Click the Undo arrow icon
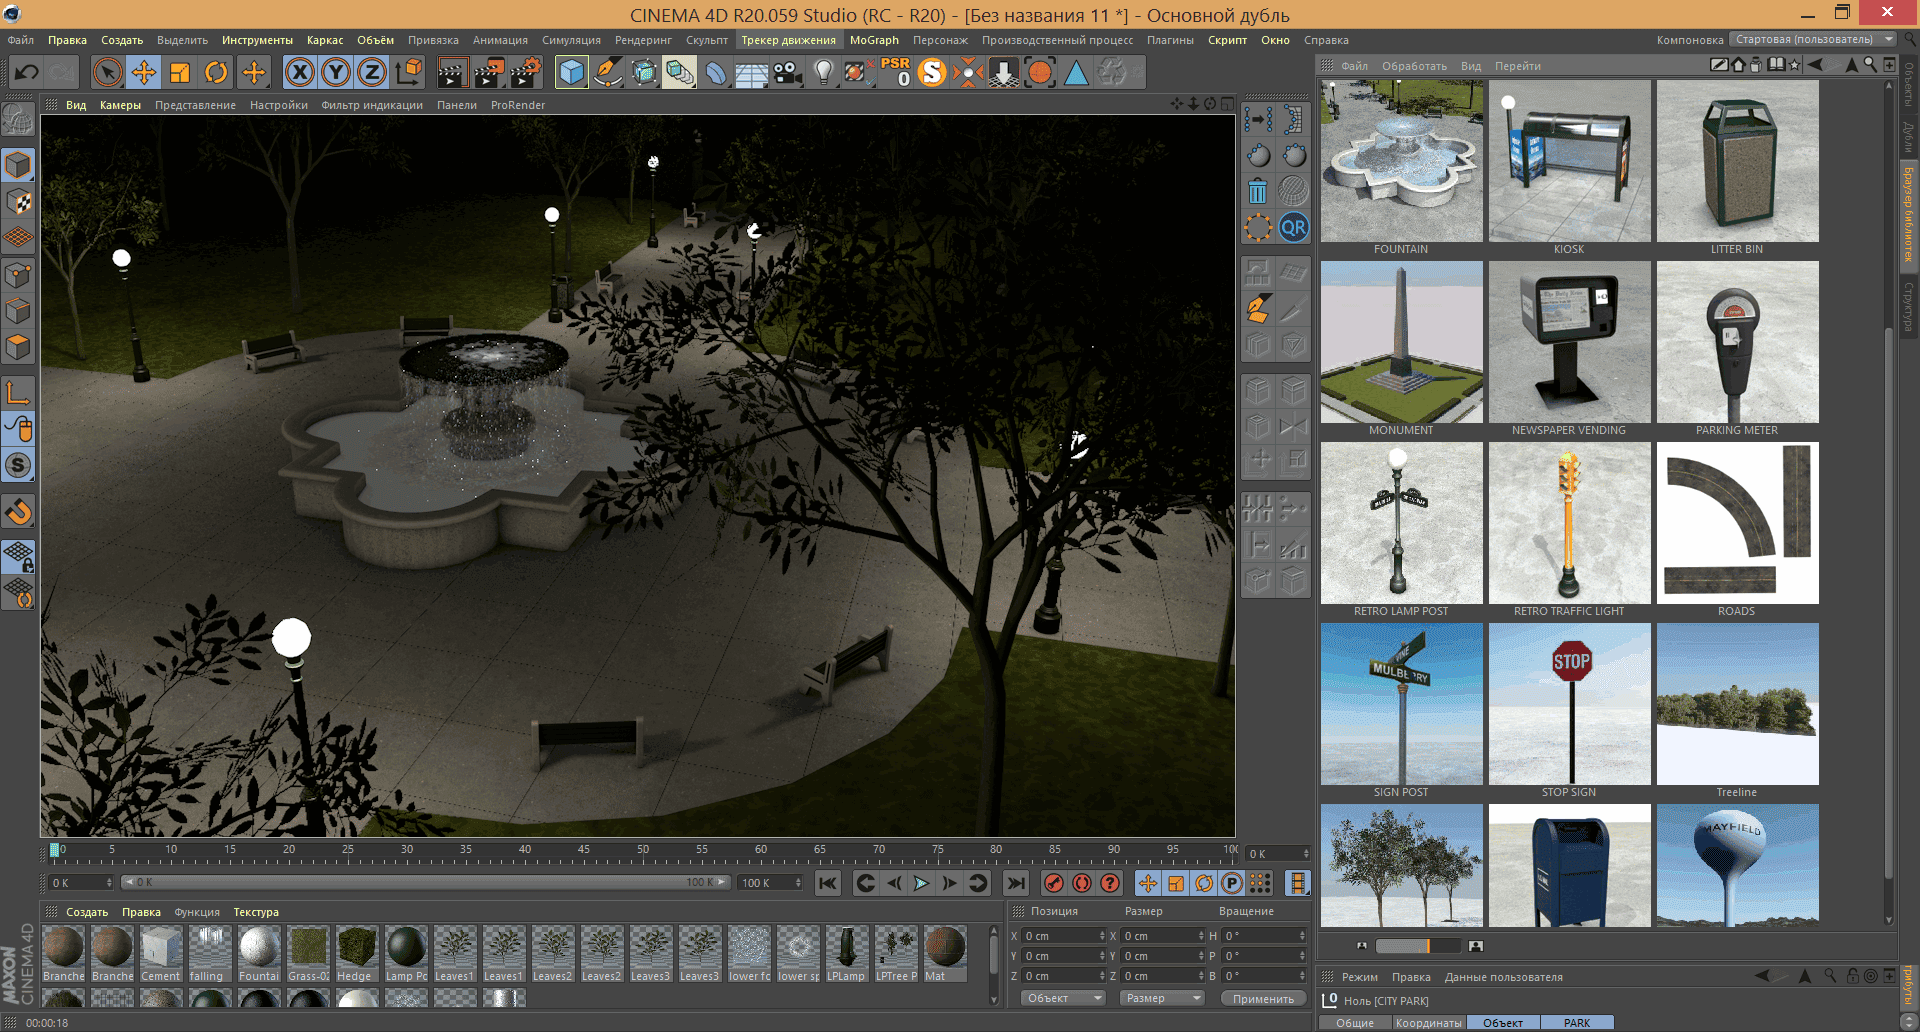 click(x=27, y=72)
